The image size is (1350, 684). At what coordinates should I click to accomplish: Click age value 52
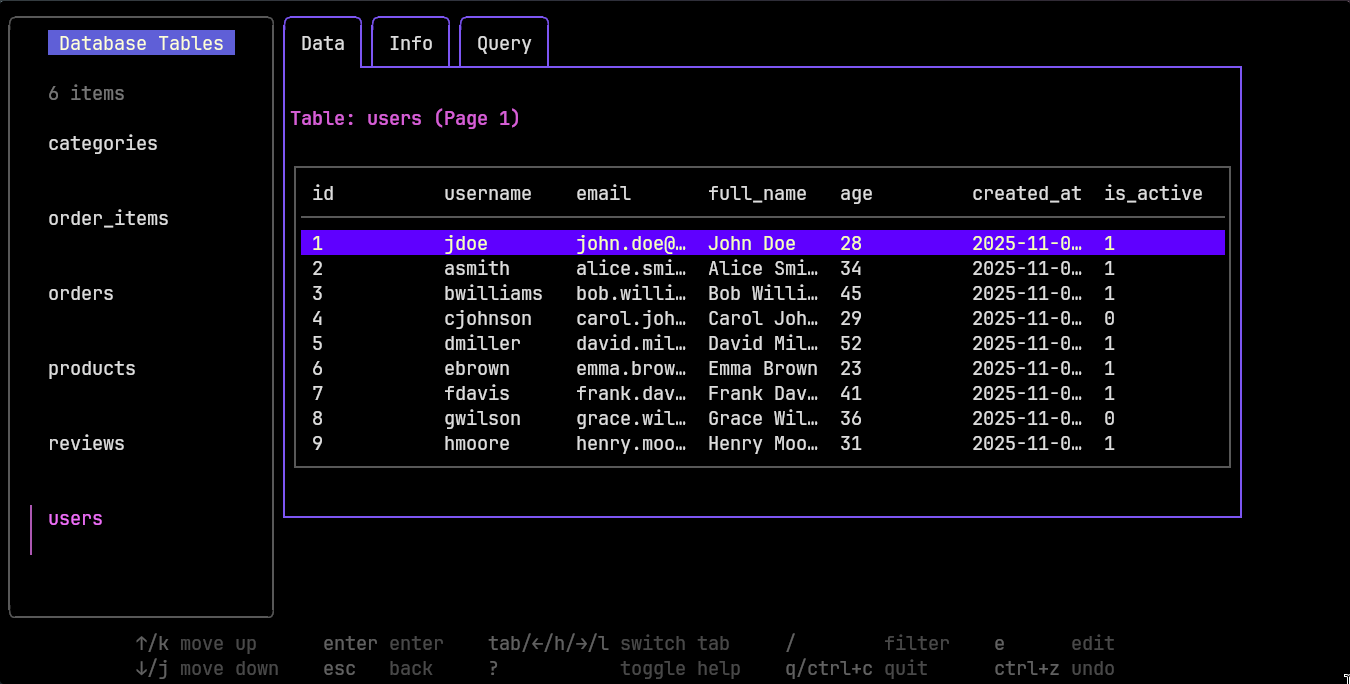851,343
